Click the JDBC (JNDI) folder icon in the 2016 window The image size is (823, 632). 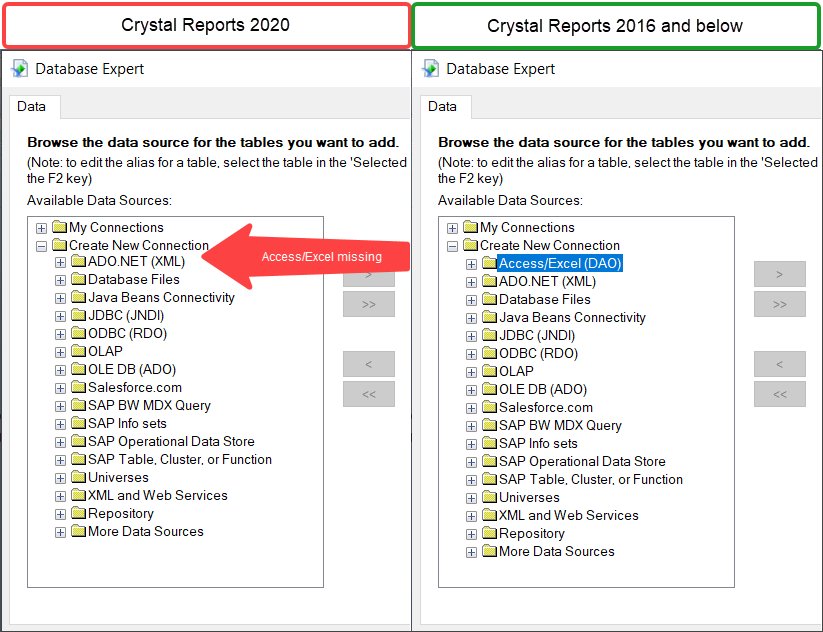490,335
